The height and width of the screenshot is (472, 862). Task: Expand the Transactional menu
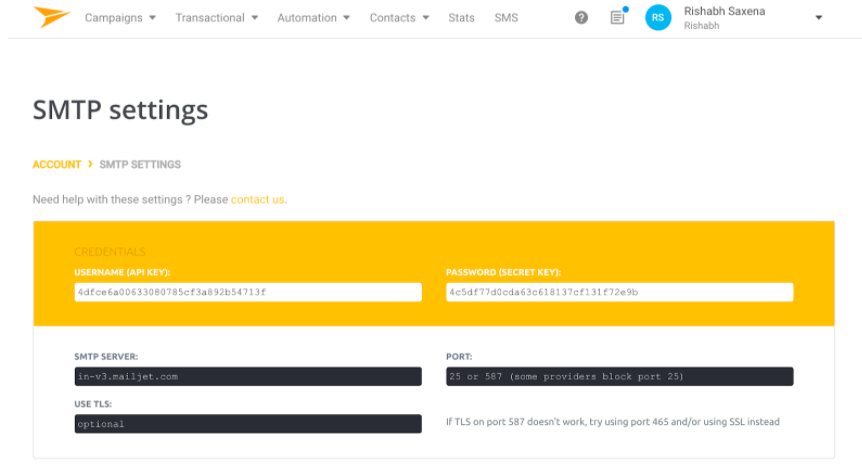(x=216, y=18)
